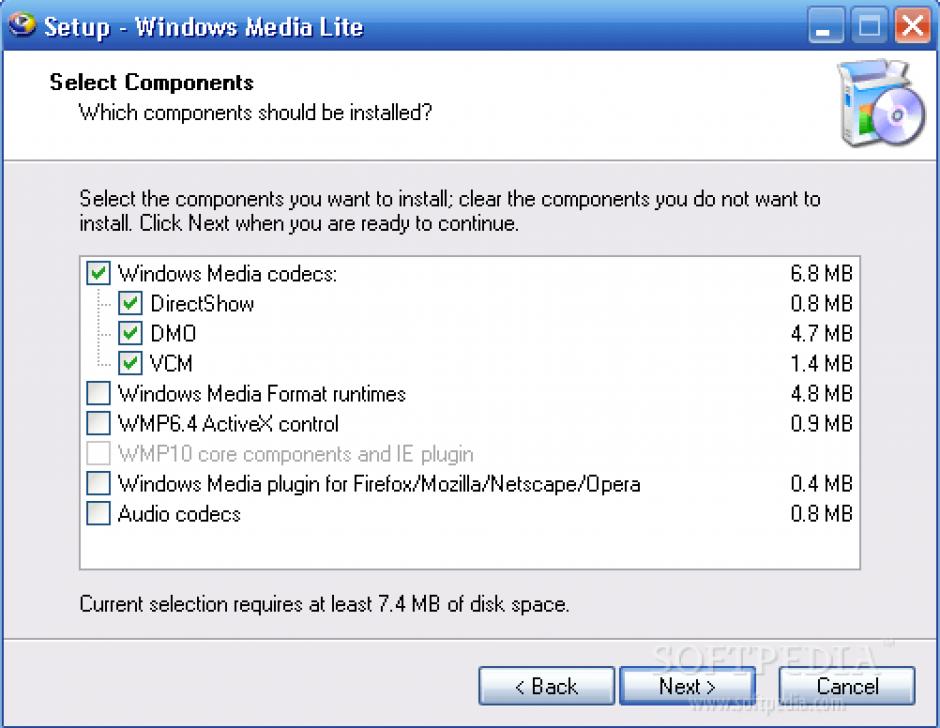Close the Setup window with the X

[912, 26]
